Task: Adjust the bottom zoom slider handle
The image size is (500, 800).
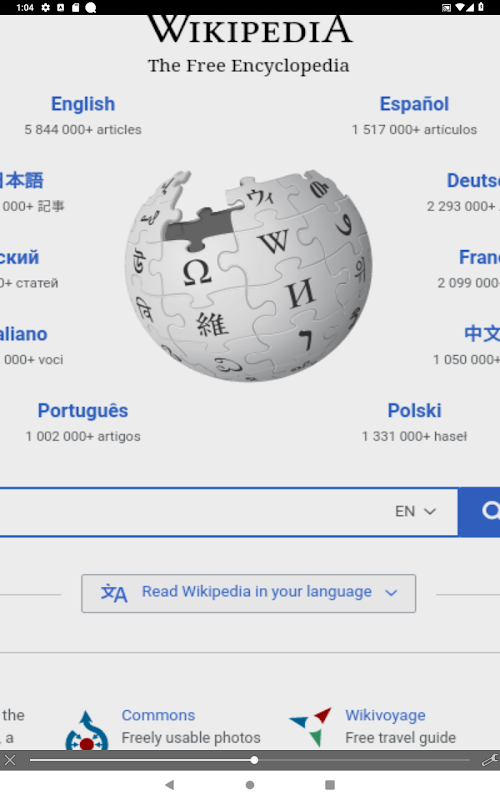Action: [x=254, y=760]
